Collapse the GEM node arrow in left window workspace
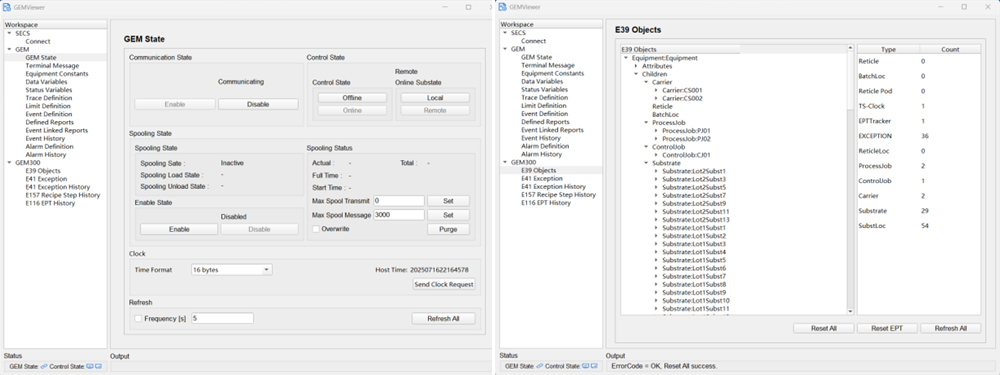The height and width of the screenshot is (375, 1000). 9,49
